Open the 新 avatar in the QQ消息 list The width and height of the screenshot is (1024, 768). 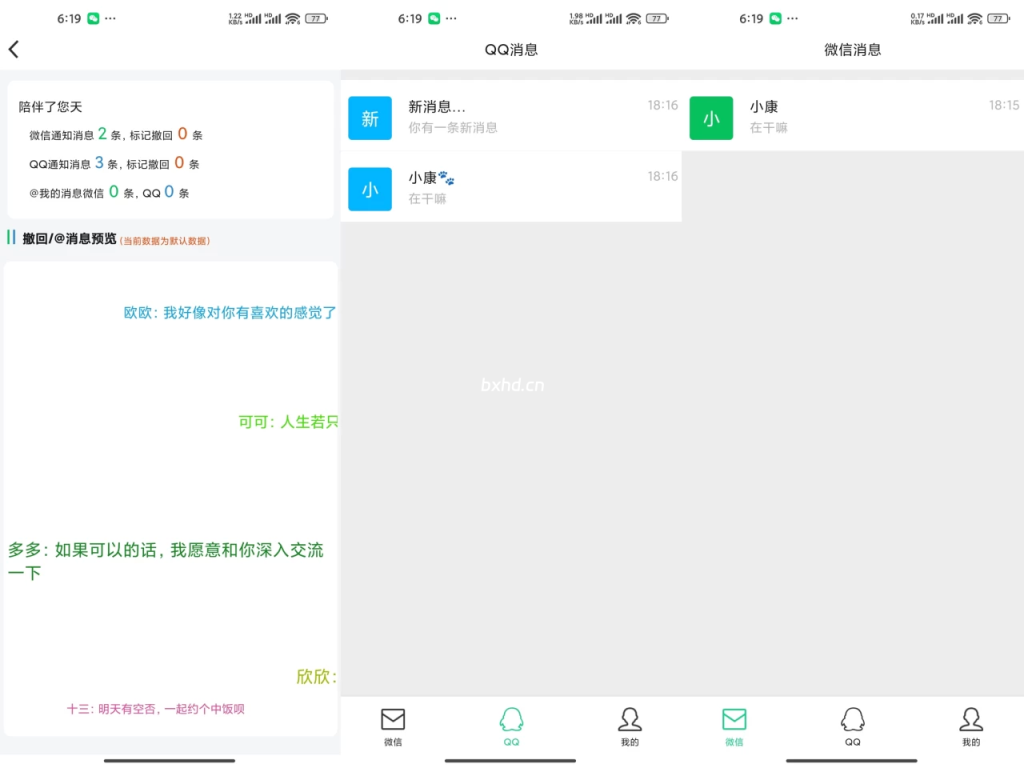(370, 118)
